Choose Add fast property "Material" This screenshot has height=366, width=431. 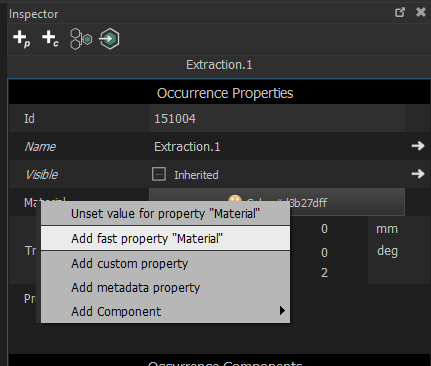(x=165, y=238)
